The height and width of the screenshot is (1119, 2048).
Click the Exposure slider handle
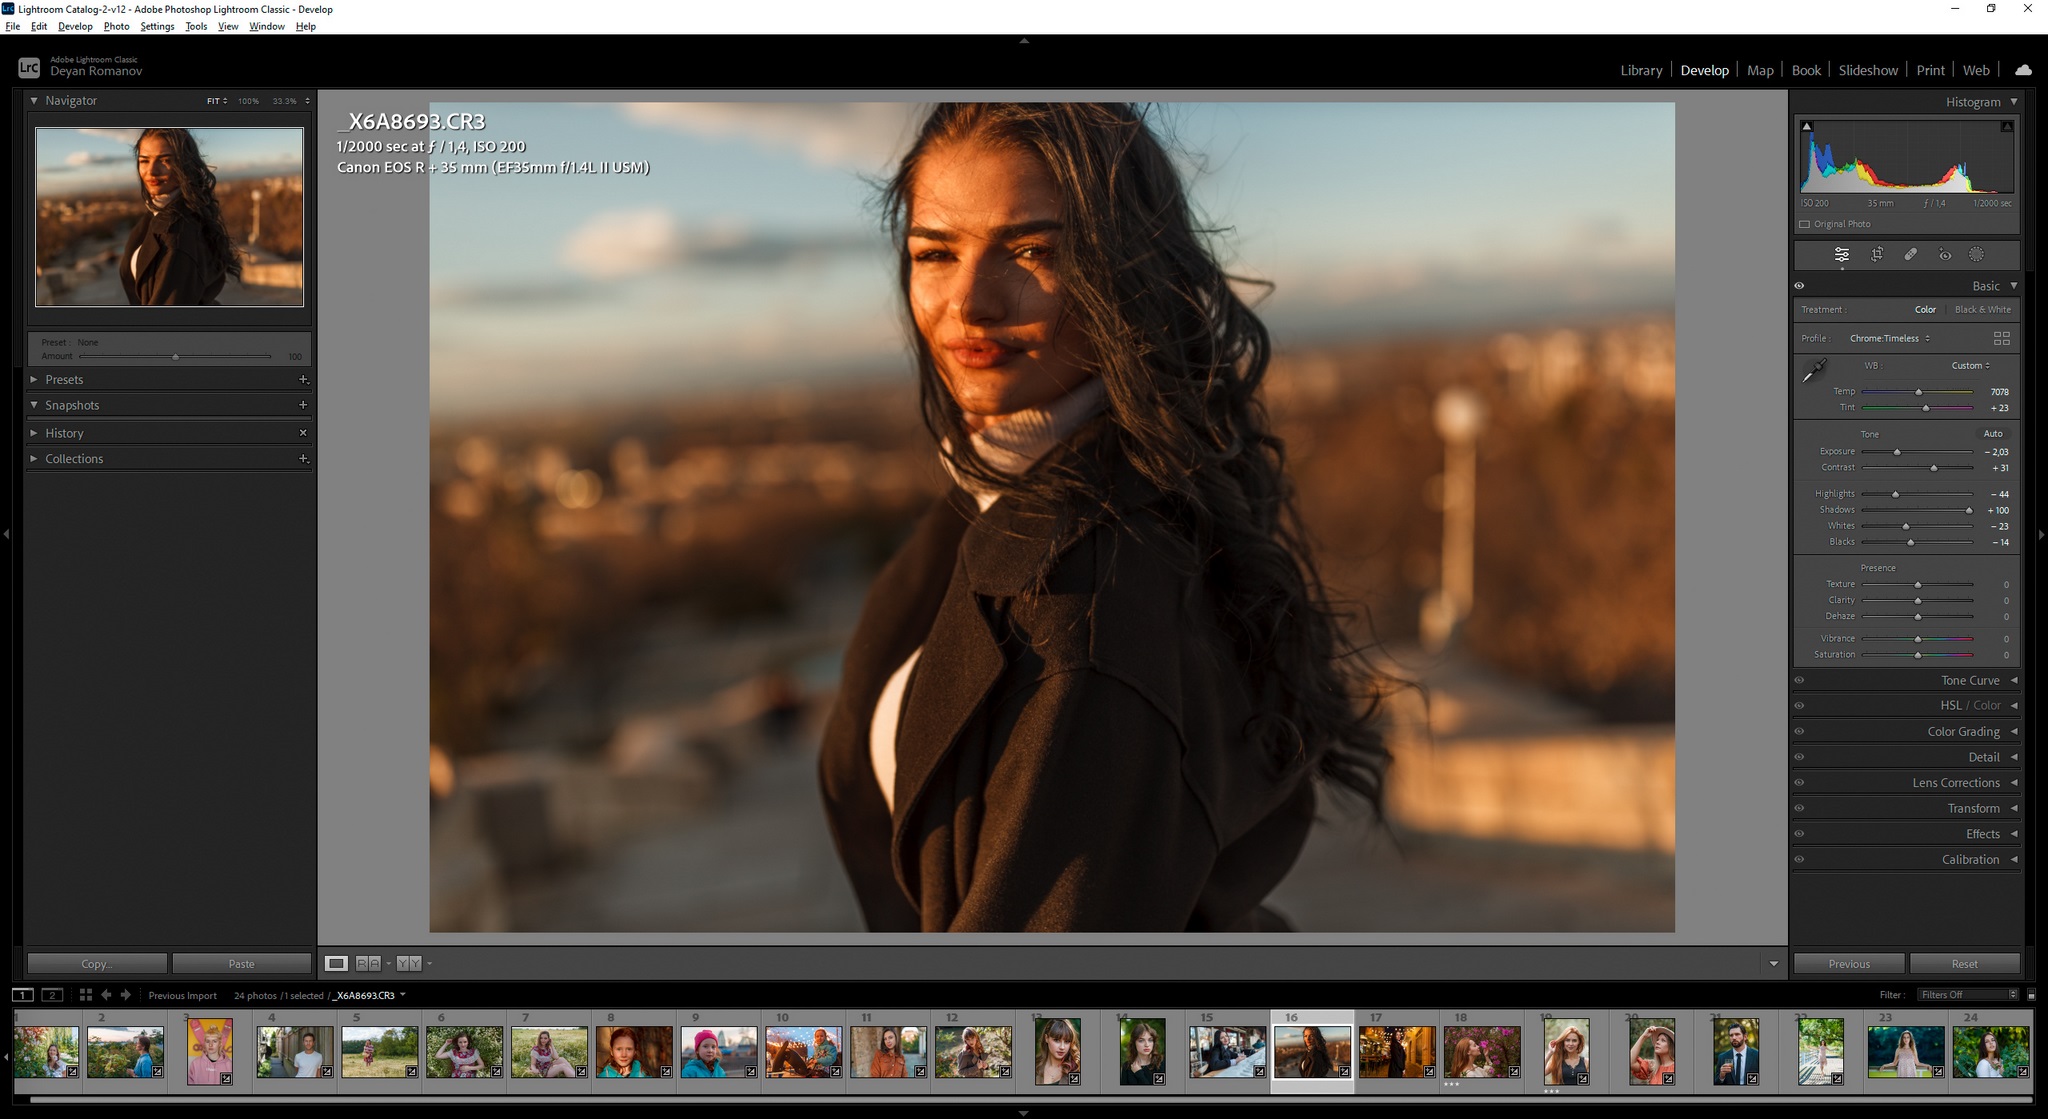(1897, 452)
